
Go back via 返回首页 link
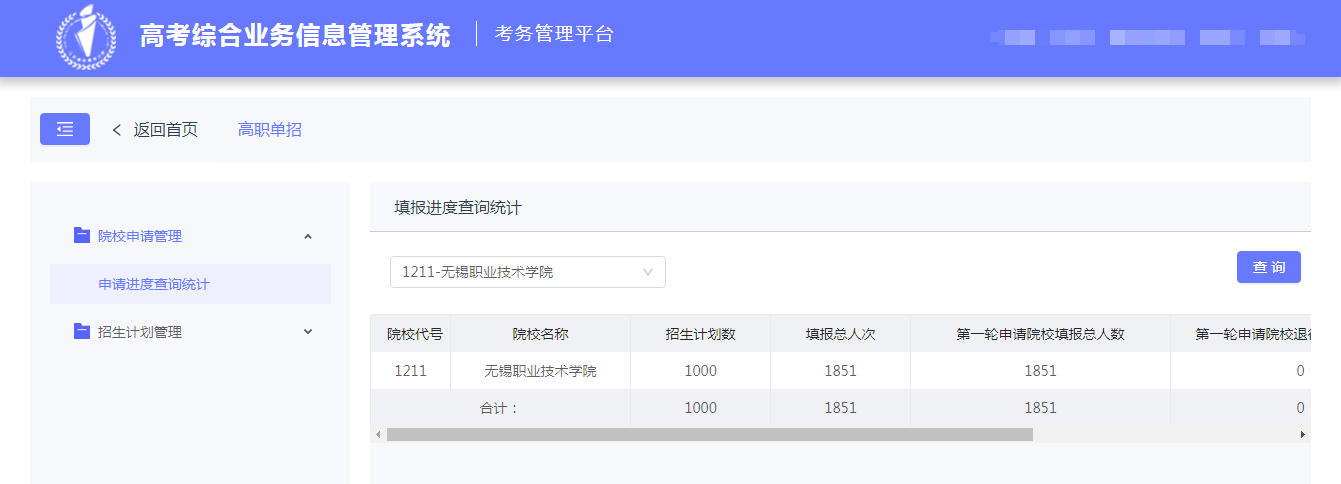tap(166, 130)
